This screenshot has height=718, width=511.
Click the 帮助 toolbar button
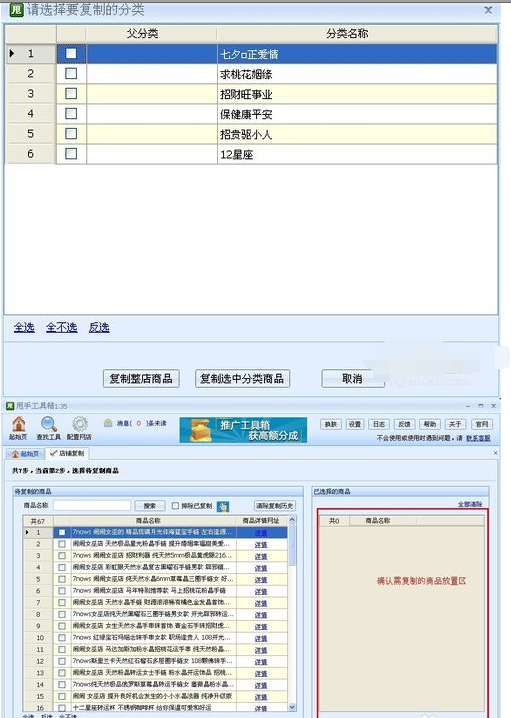[429, 424]
